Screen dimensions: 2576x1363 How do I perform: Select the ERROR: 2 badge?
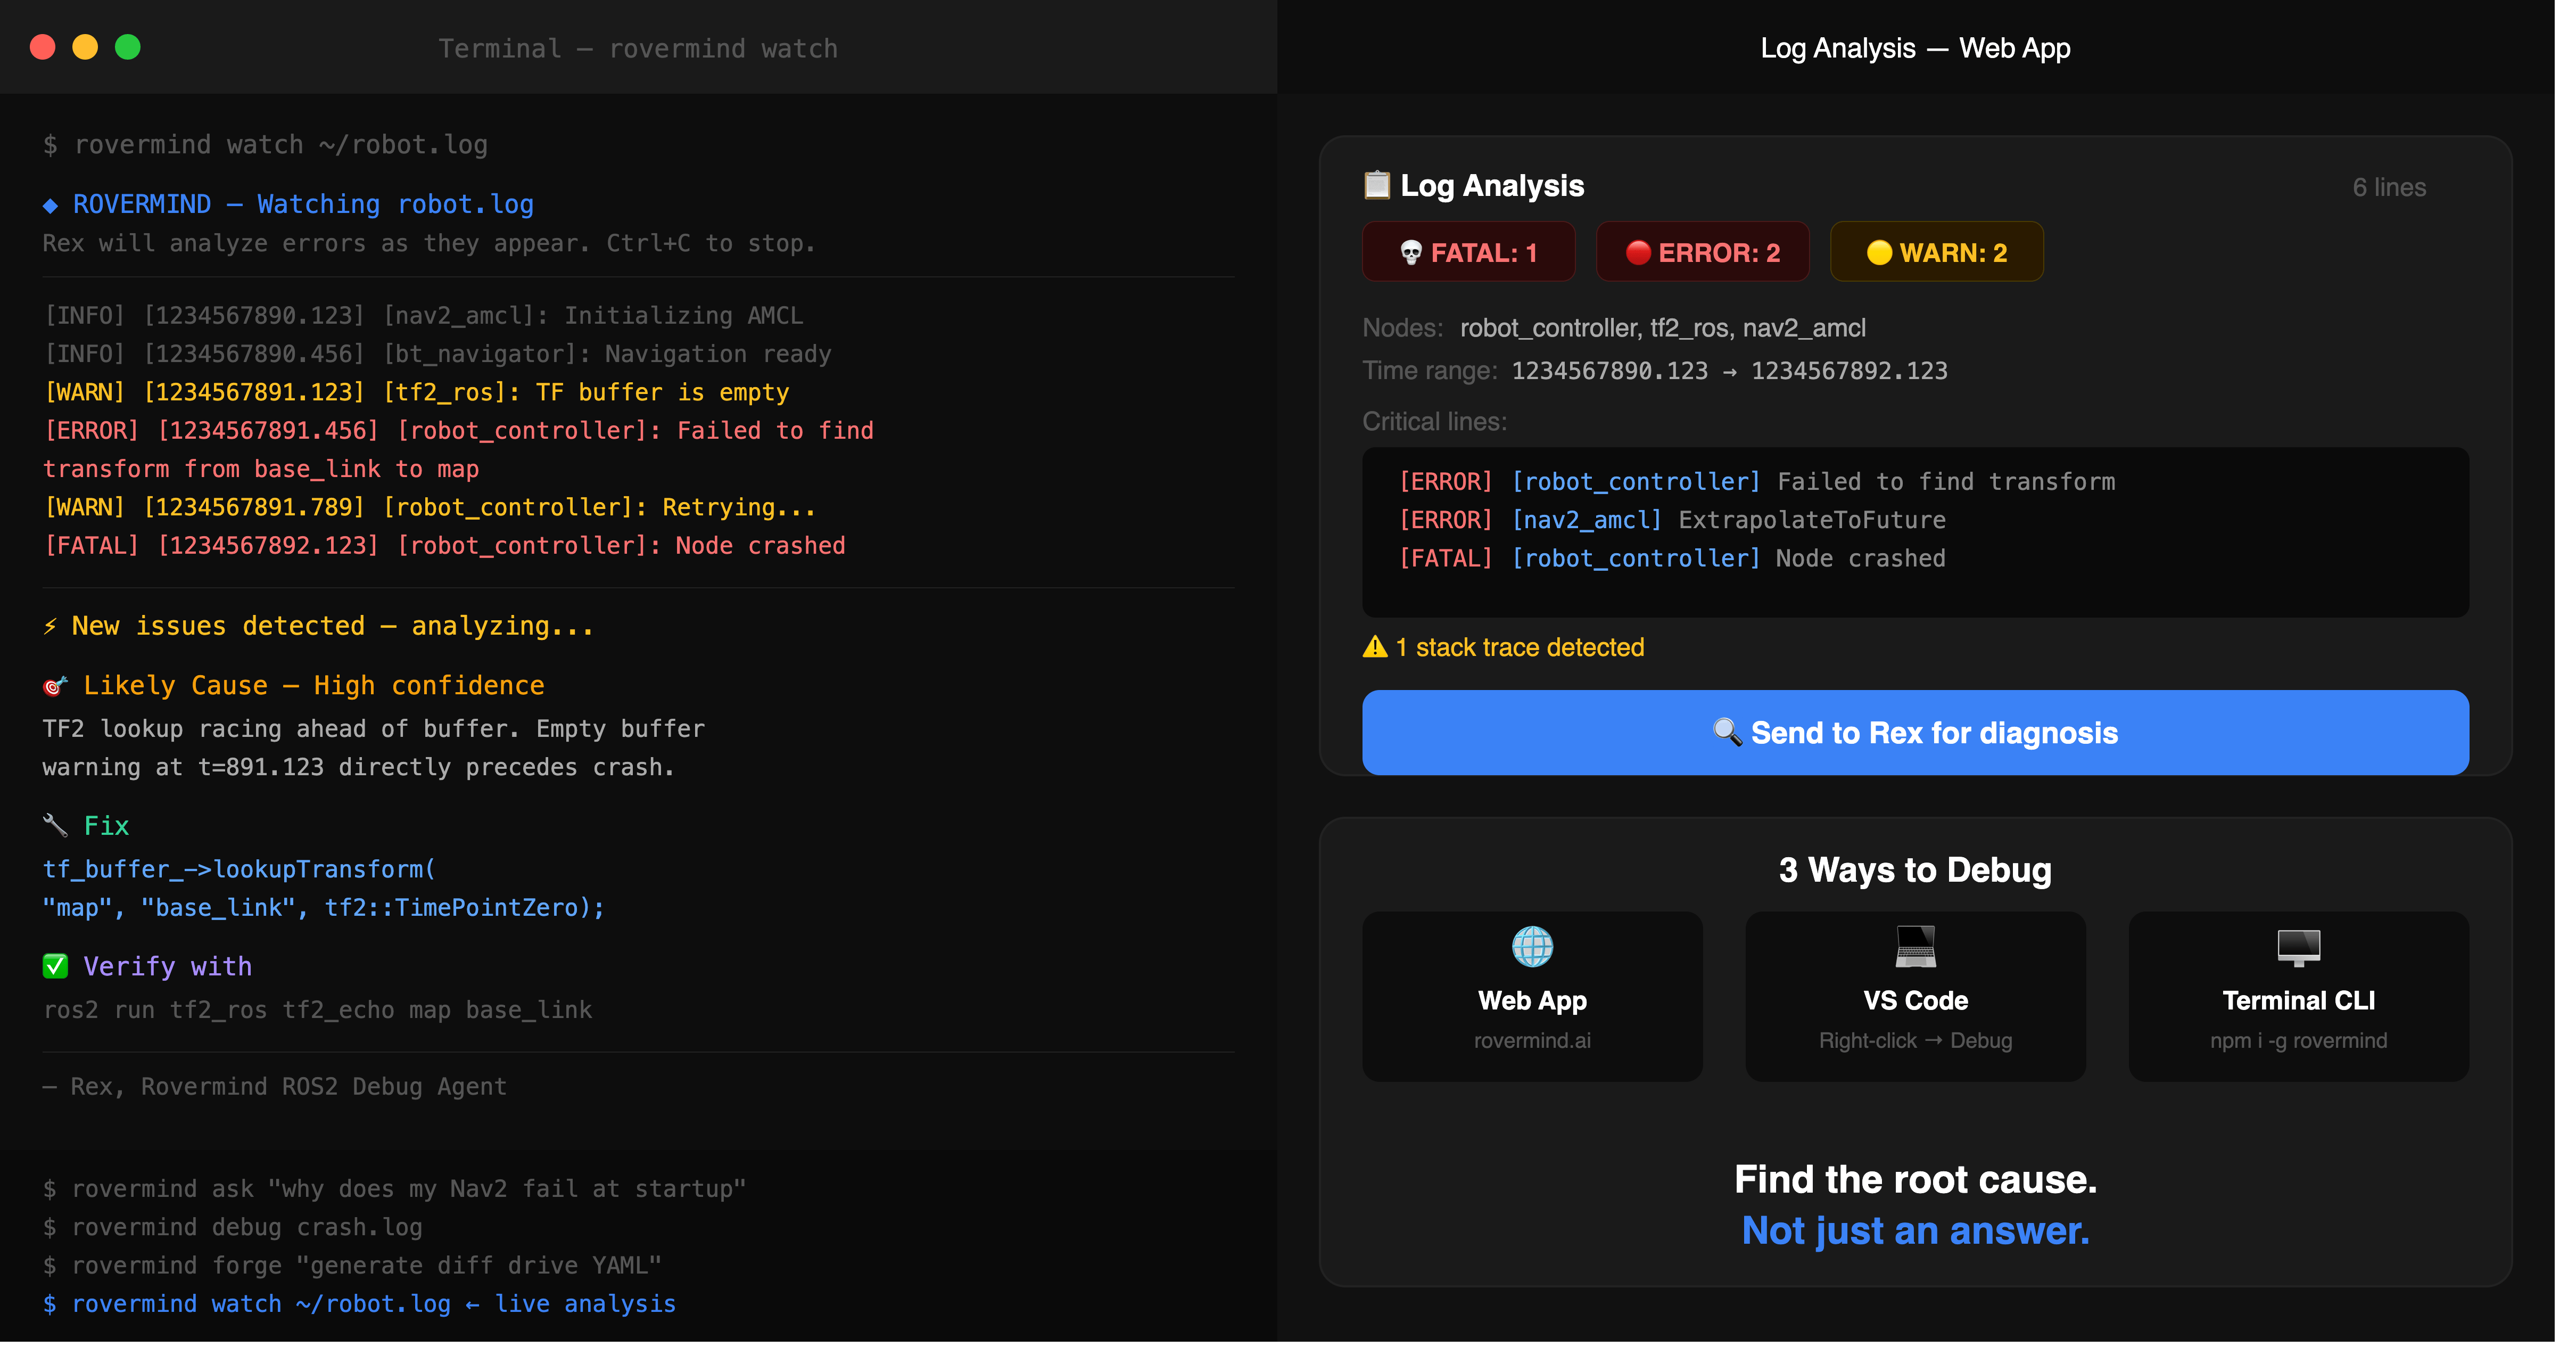click(x=1702, y=252)
